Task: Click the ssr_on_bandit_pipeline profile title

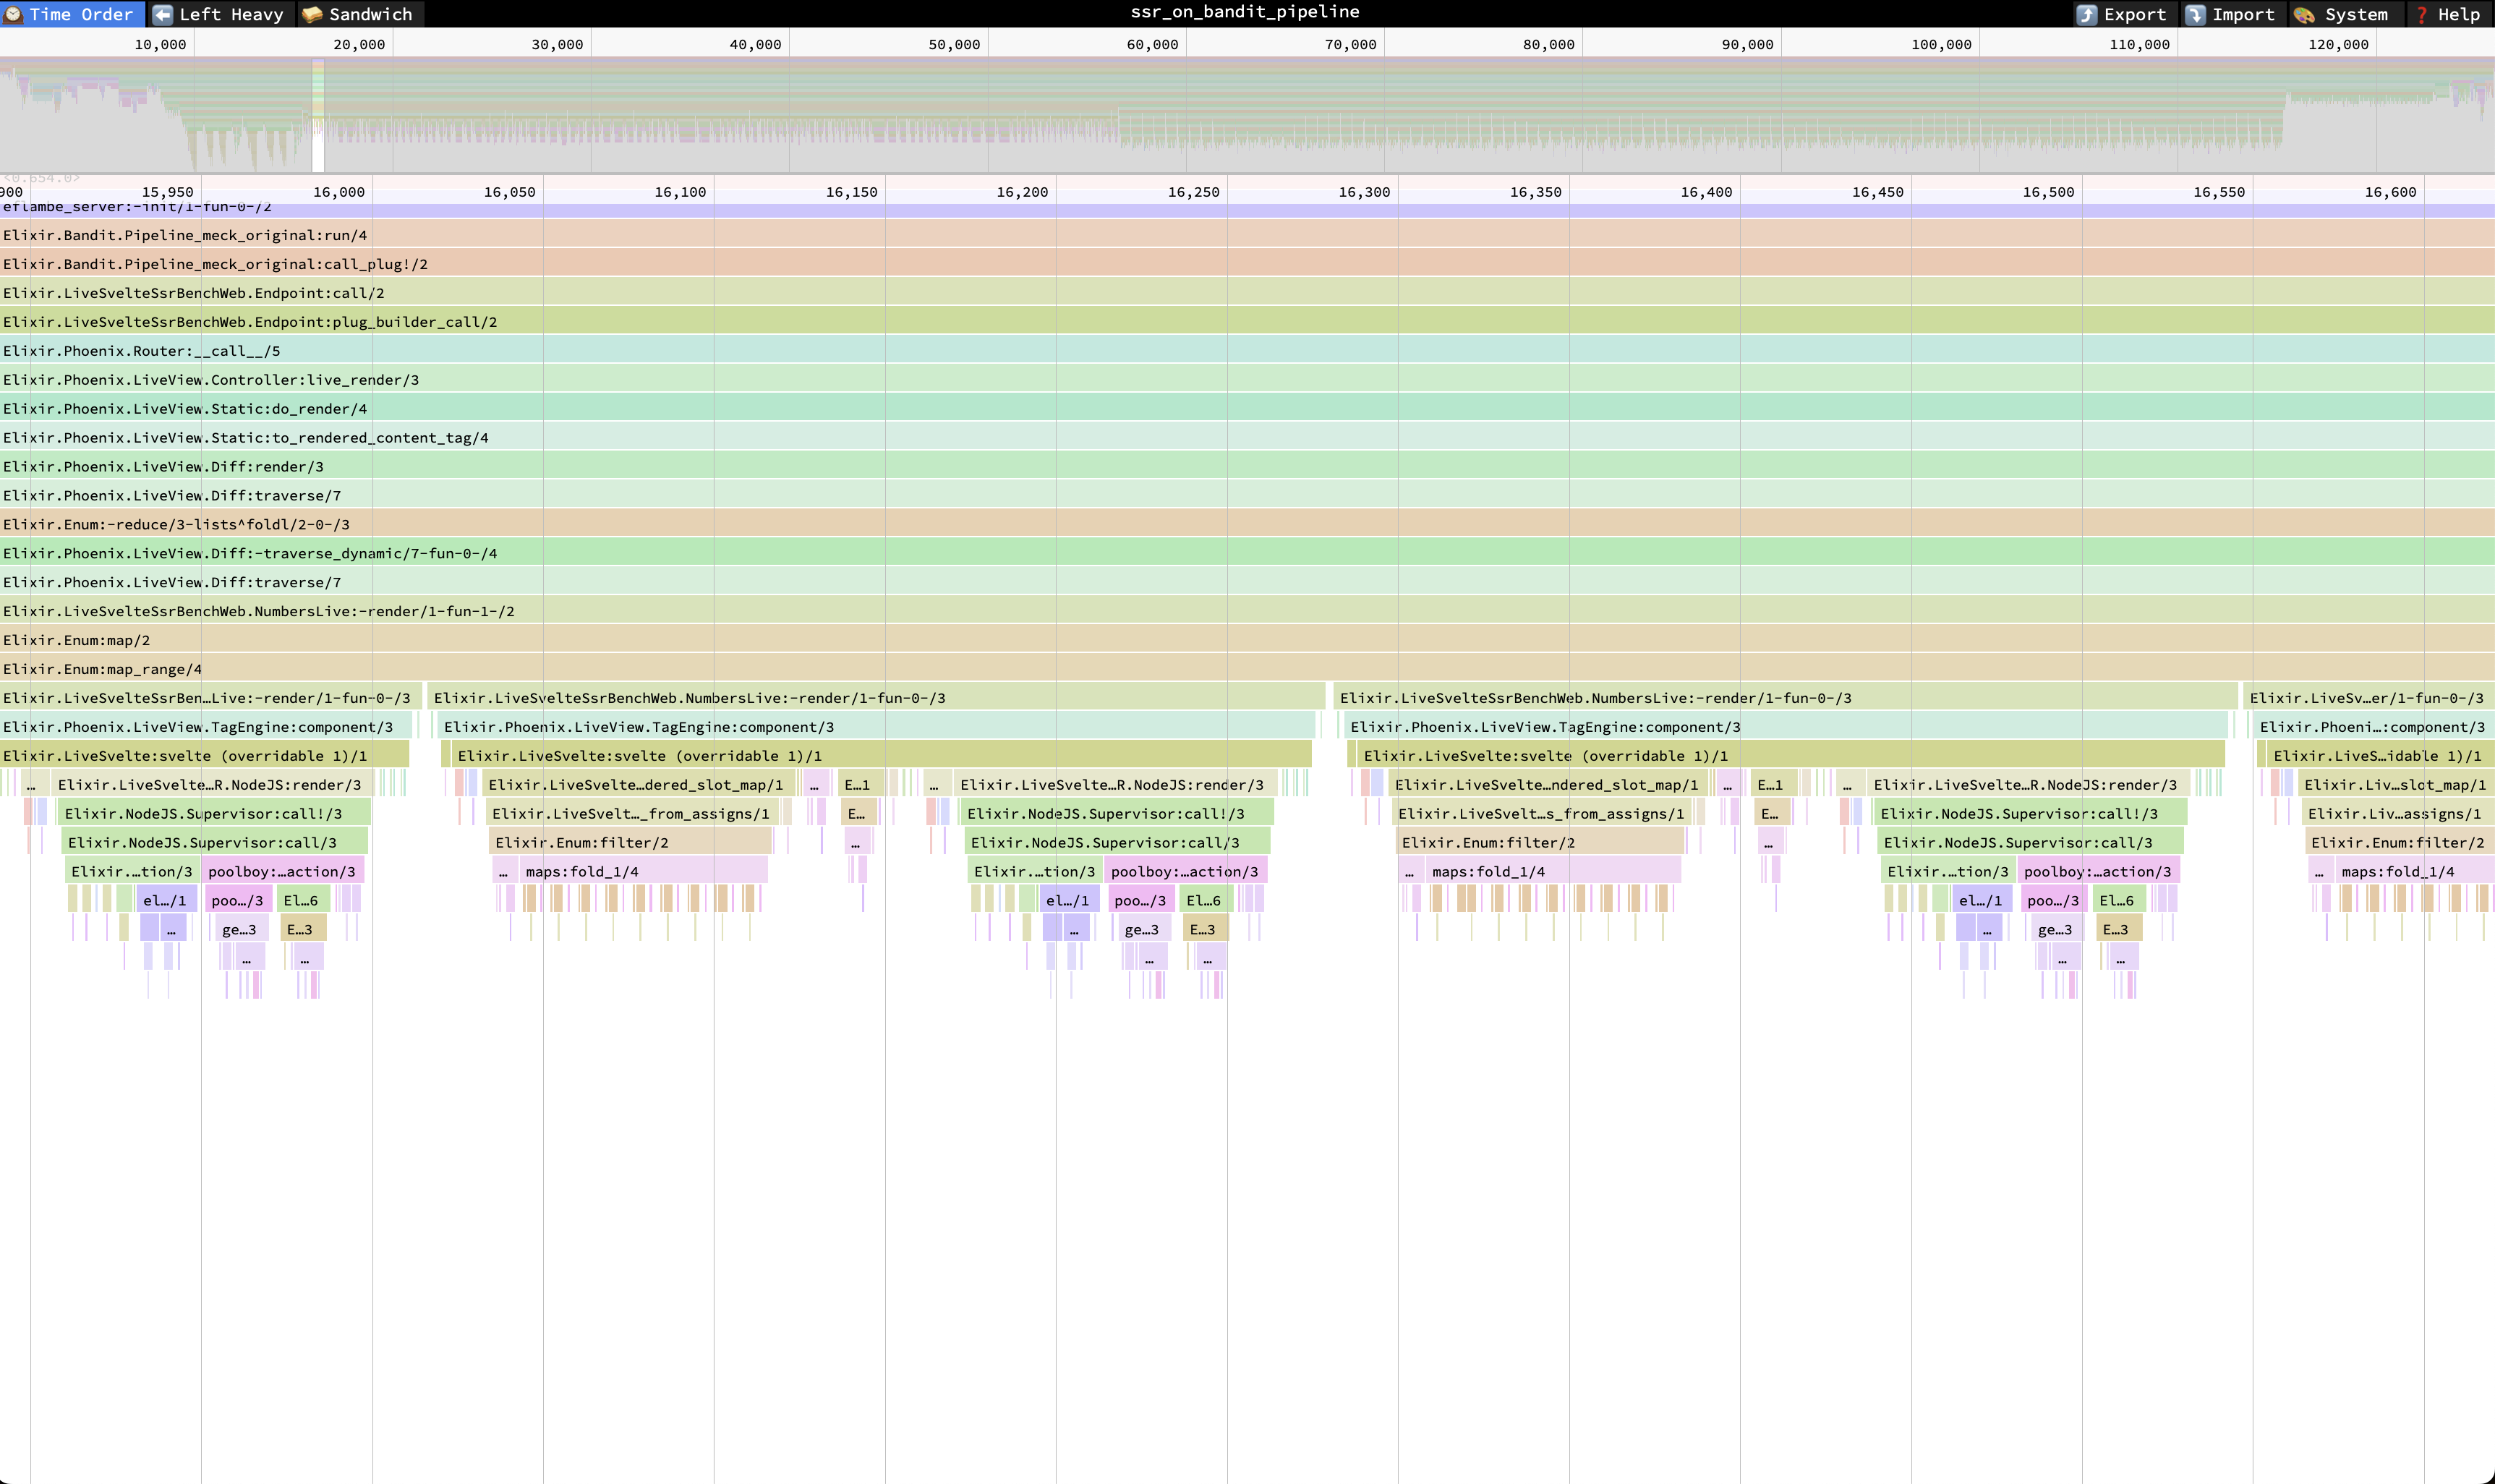Action: tap(1245, 12)
